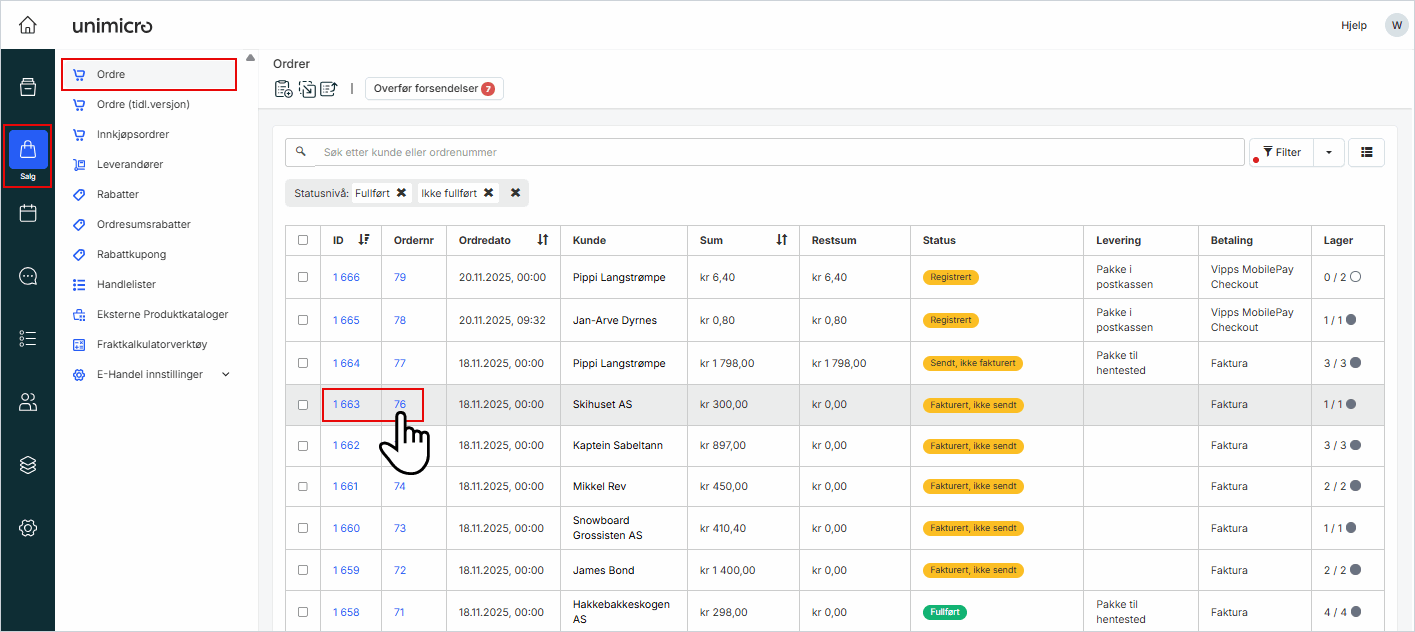Click the home icon in top-left corner

28,25
